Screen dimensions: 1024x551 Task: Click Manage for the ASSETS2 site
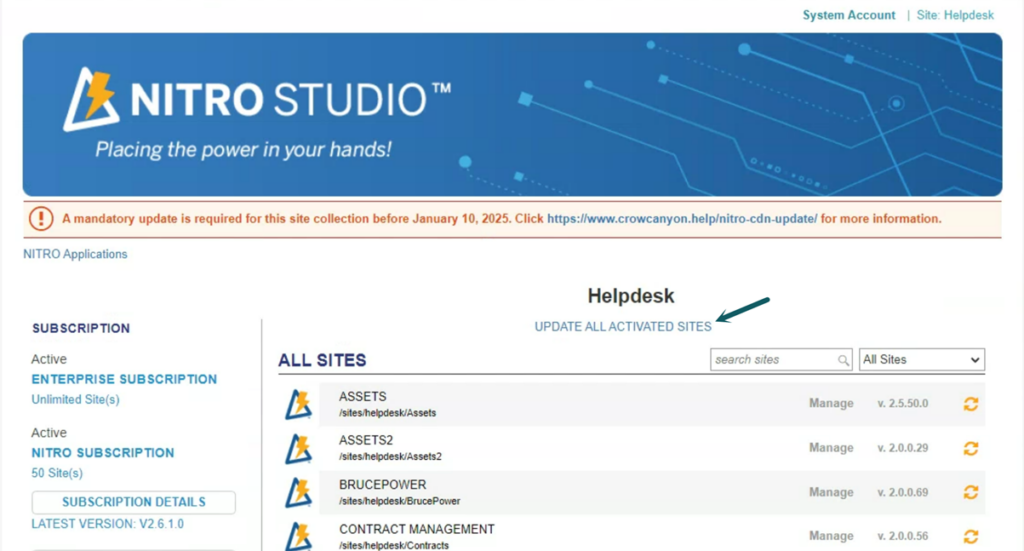click(x=831, y=448)
